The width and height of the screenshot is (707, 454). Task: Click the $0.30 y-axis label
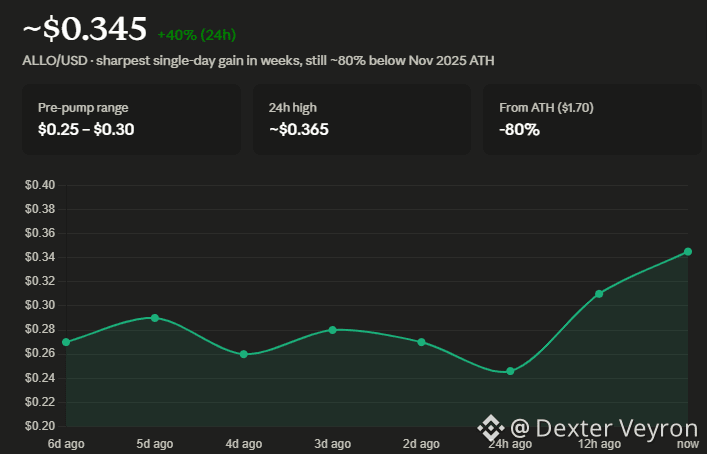point(40,305)
